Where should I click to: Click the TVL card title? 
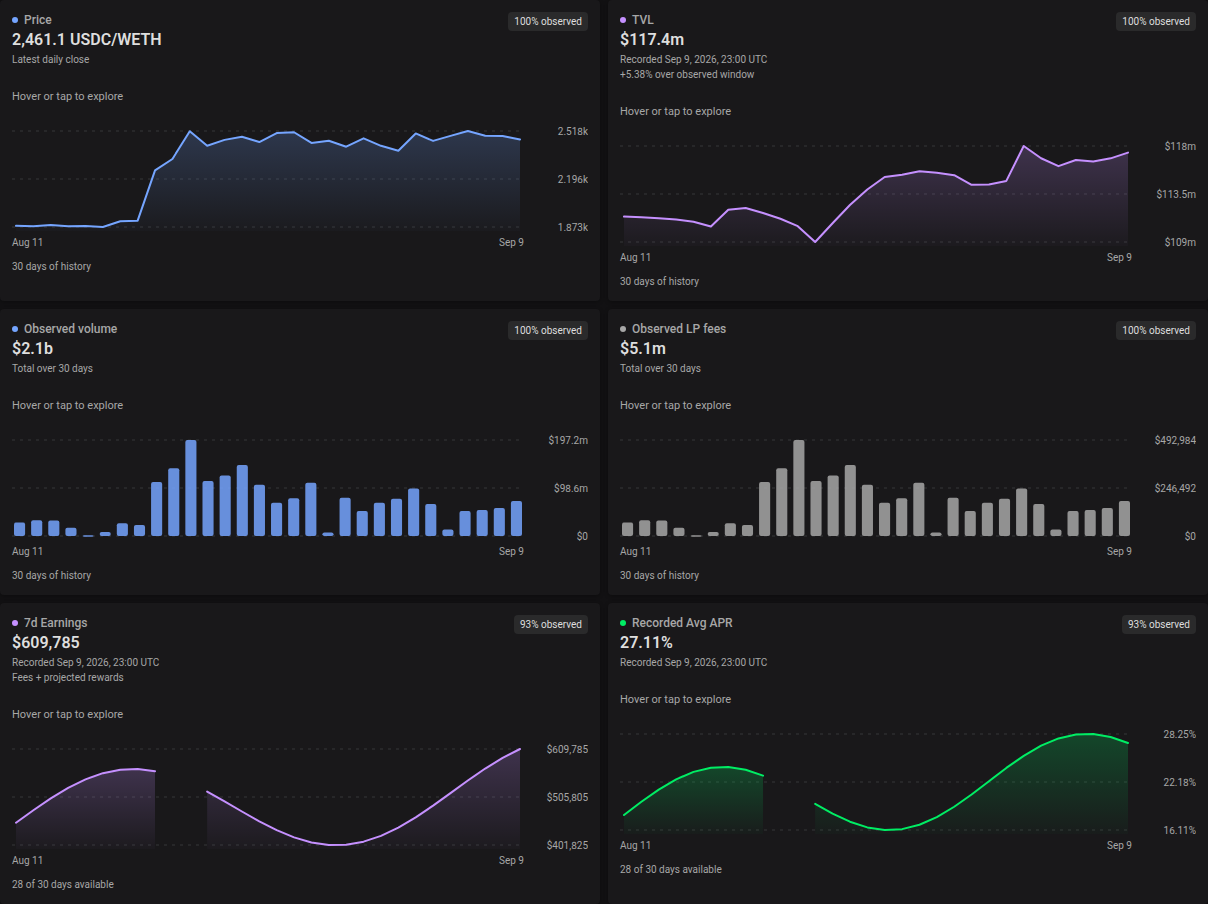[x=643, y=20]
